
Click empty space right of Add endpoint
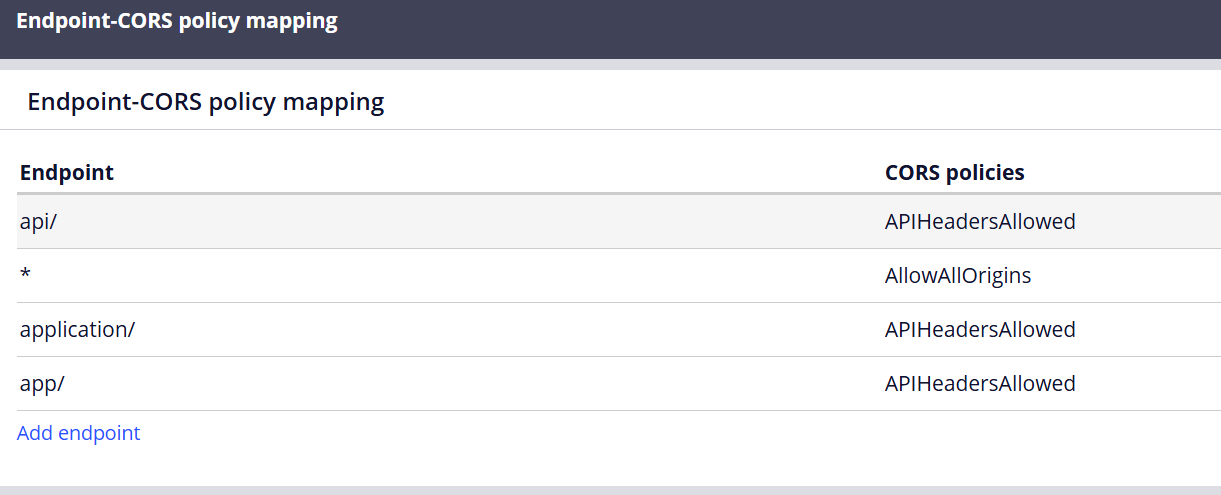(600, 433)
